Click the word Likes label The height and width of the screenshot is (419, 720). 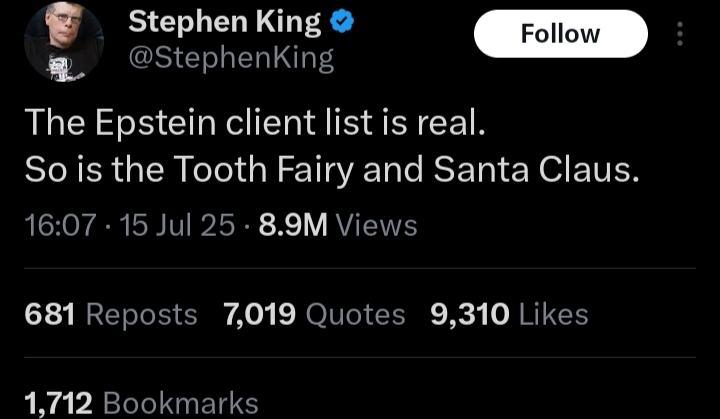(x=554, y=315)
